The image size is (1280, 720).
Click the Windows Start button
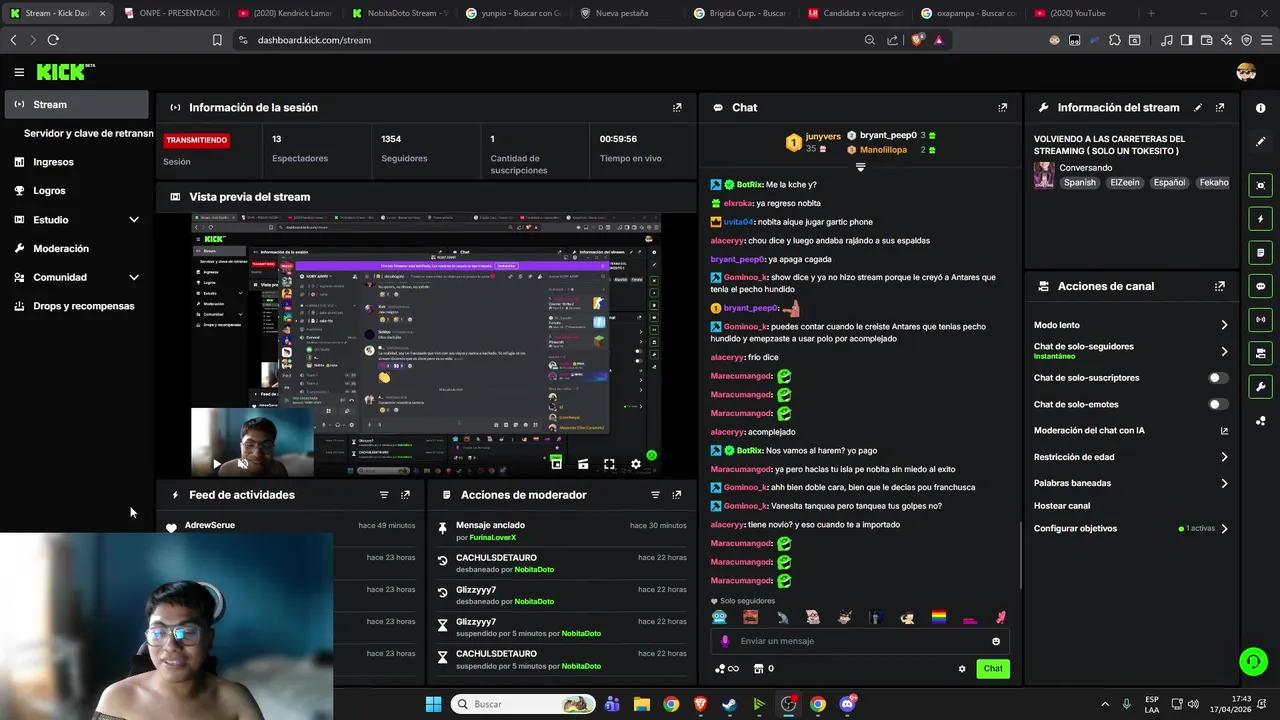click(x=434, y=704)
